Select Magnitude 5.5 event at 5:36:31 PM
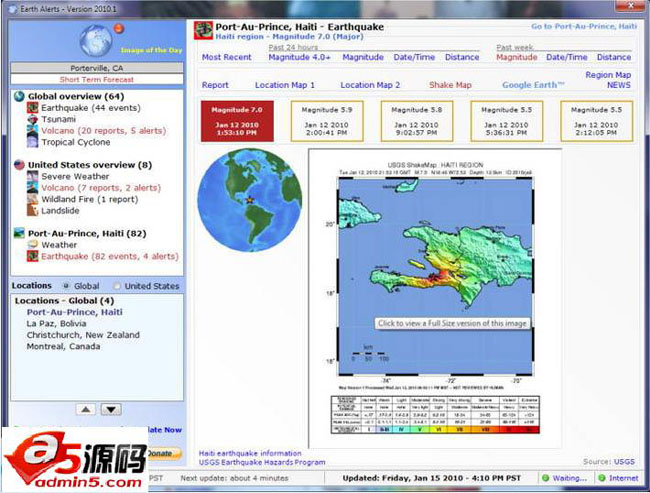Viewport: 650px width, 493px height. (507, 121)
